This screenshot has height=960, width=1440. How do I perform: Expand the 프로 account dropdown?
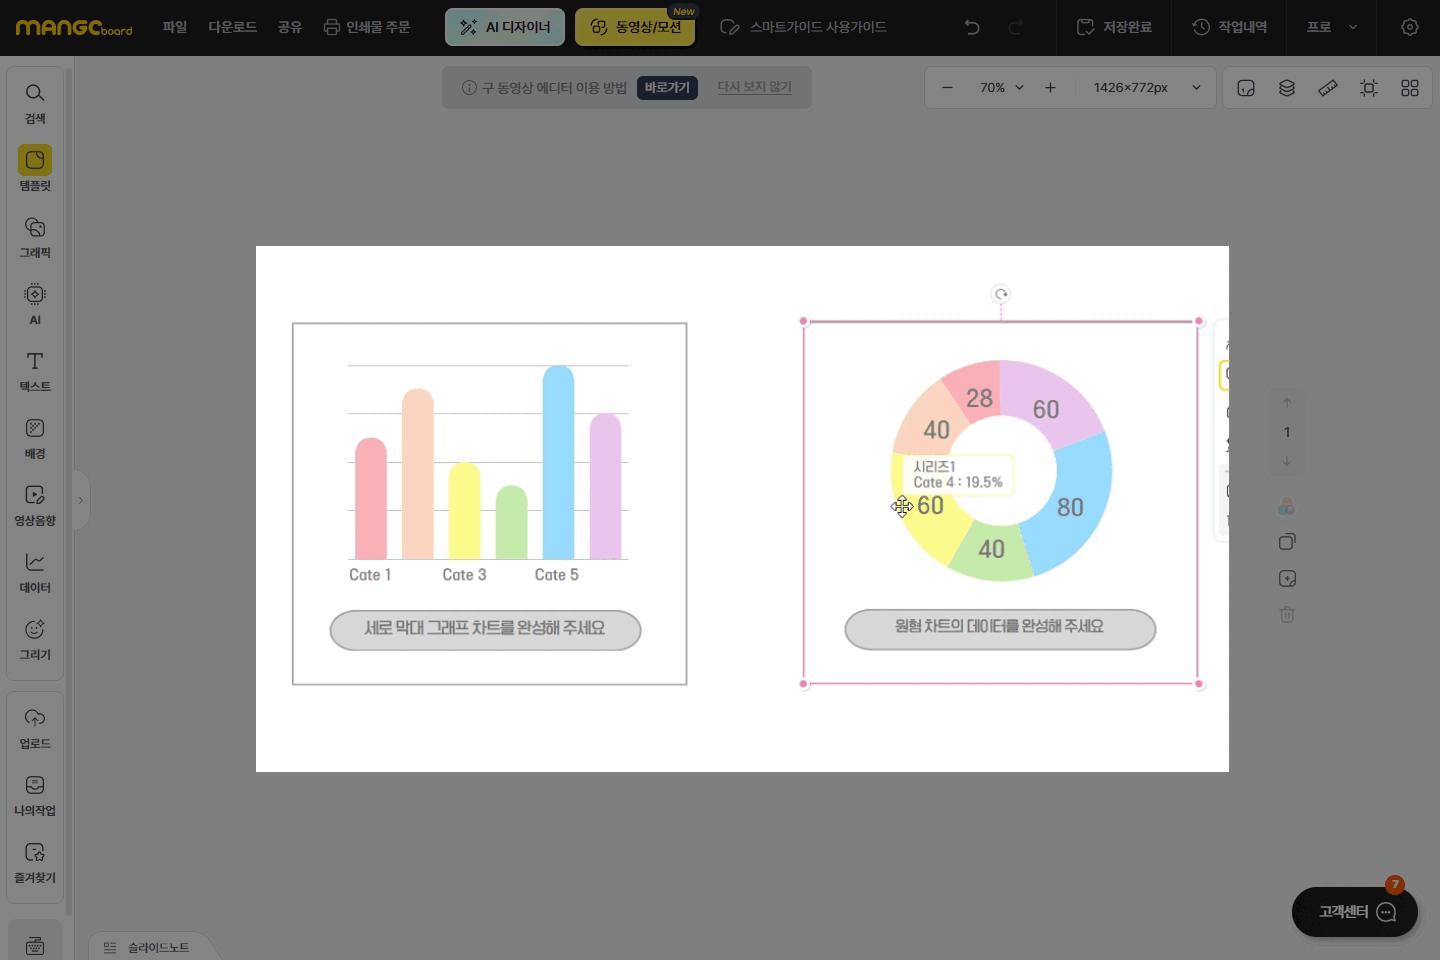click(1331, 27)
